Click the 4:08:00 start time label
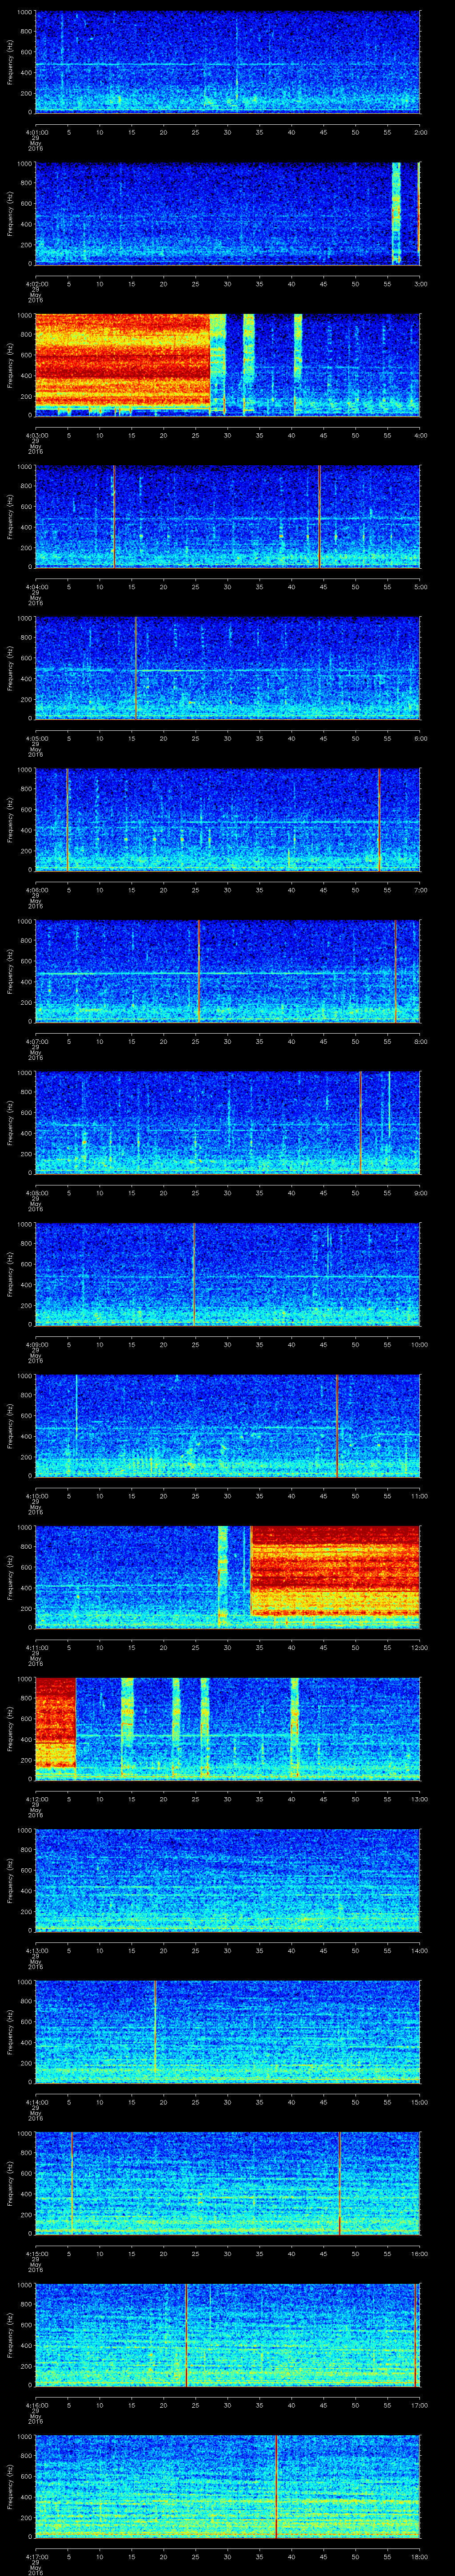The width and height of the screenshot is (455, 2576). 36,1193
